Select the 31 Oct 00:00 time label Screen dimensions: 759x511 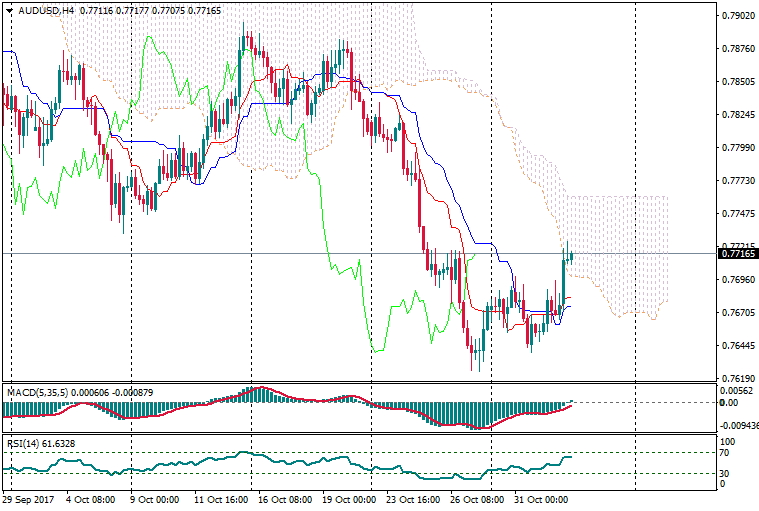[541, 498]
